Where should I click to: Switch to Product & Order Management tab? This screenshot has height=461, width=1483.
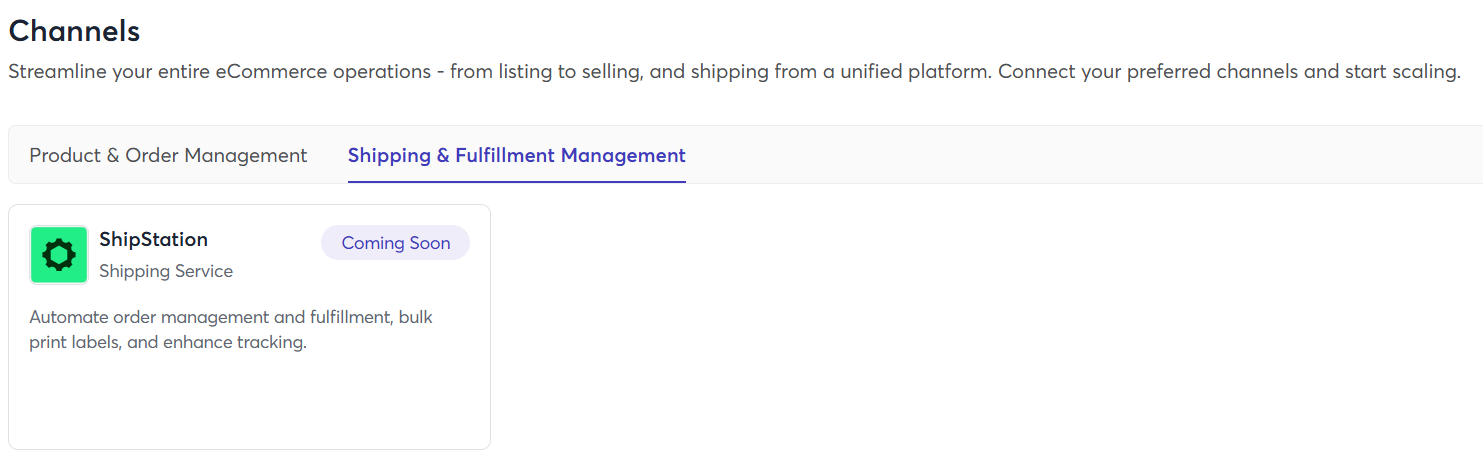[168, 156]
